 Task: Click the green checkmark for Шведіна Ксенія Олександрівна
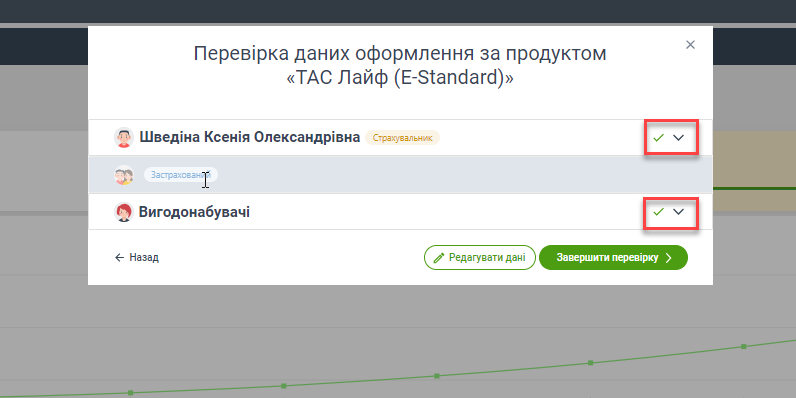[x=658, y=138]
